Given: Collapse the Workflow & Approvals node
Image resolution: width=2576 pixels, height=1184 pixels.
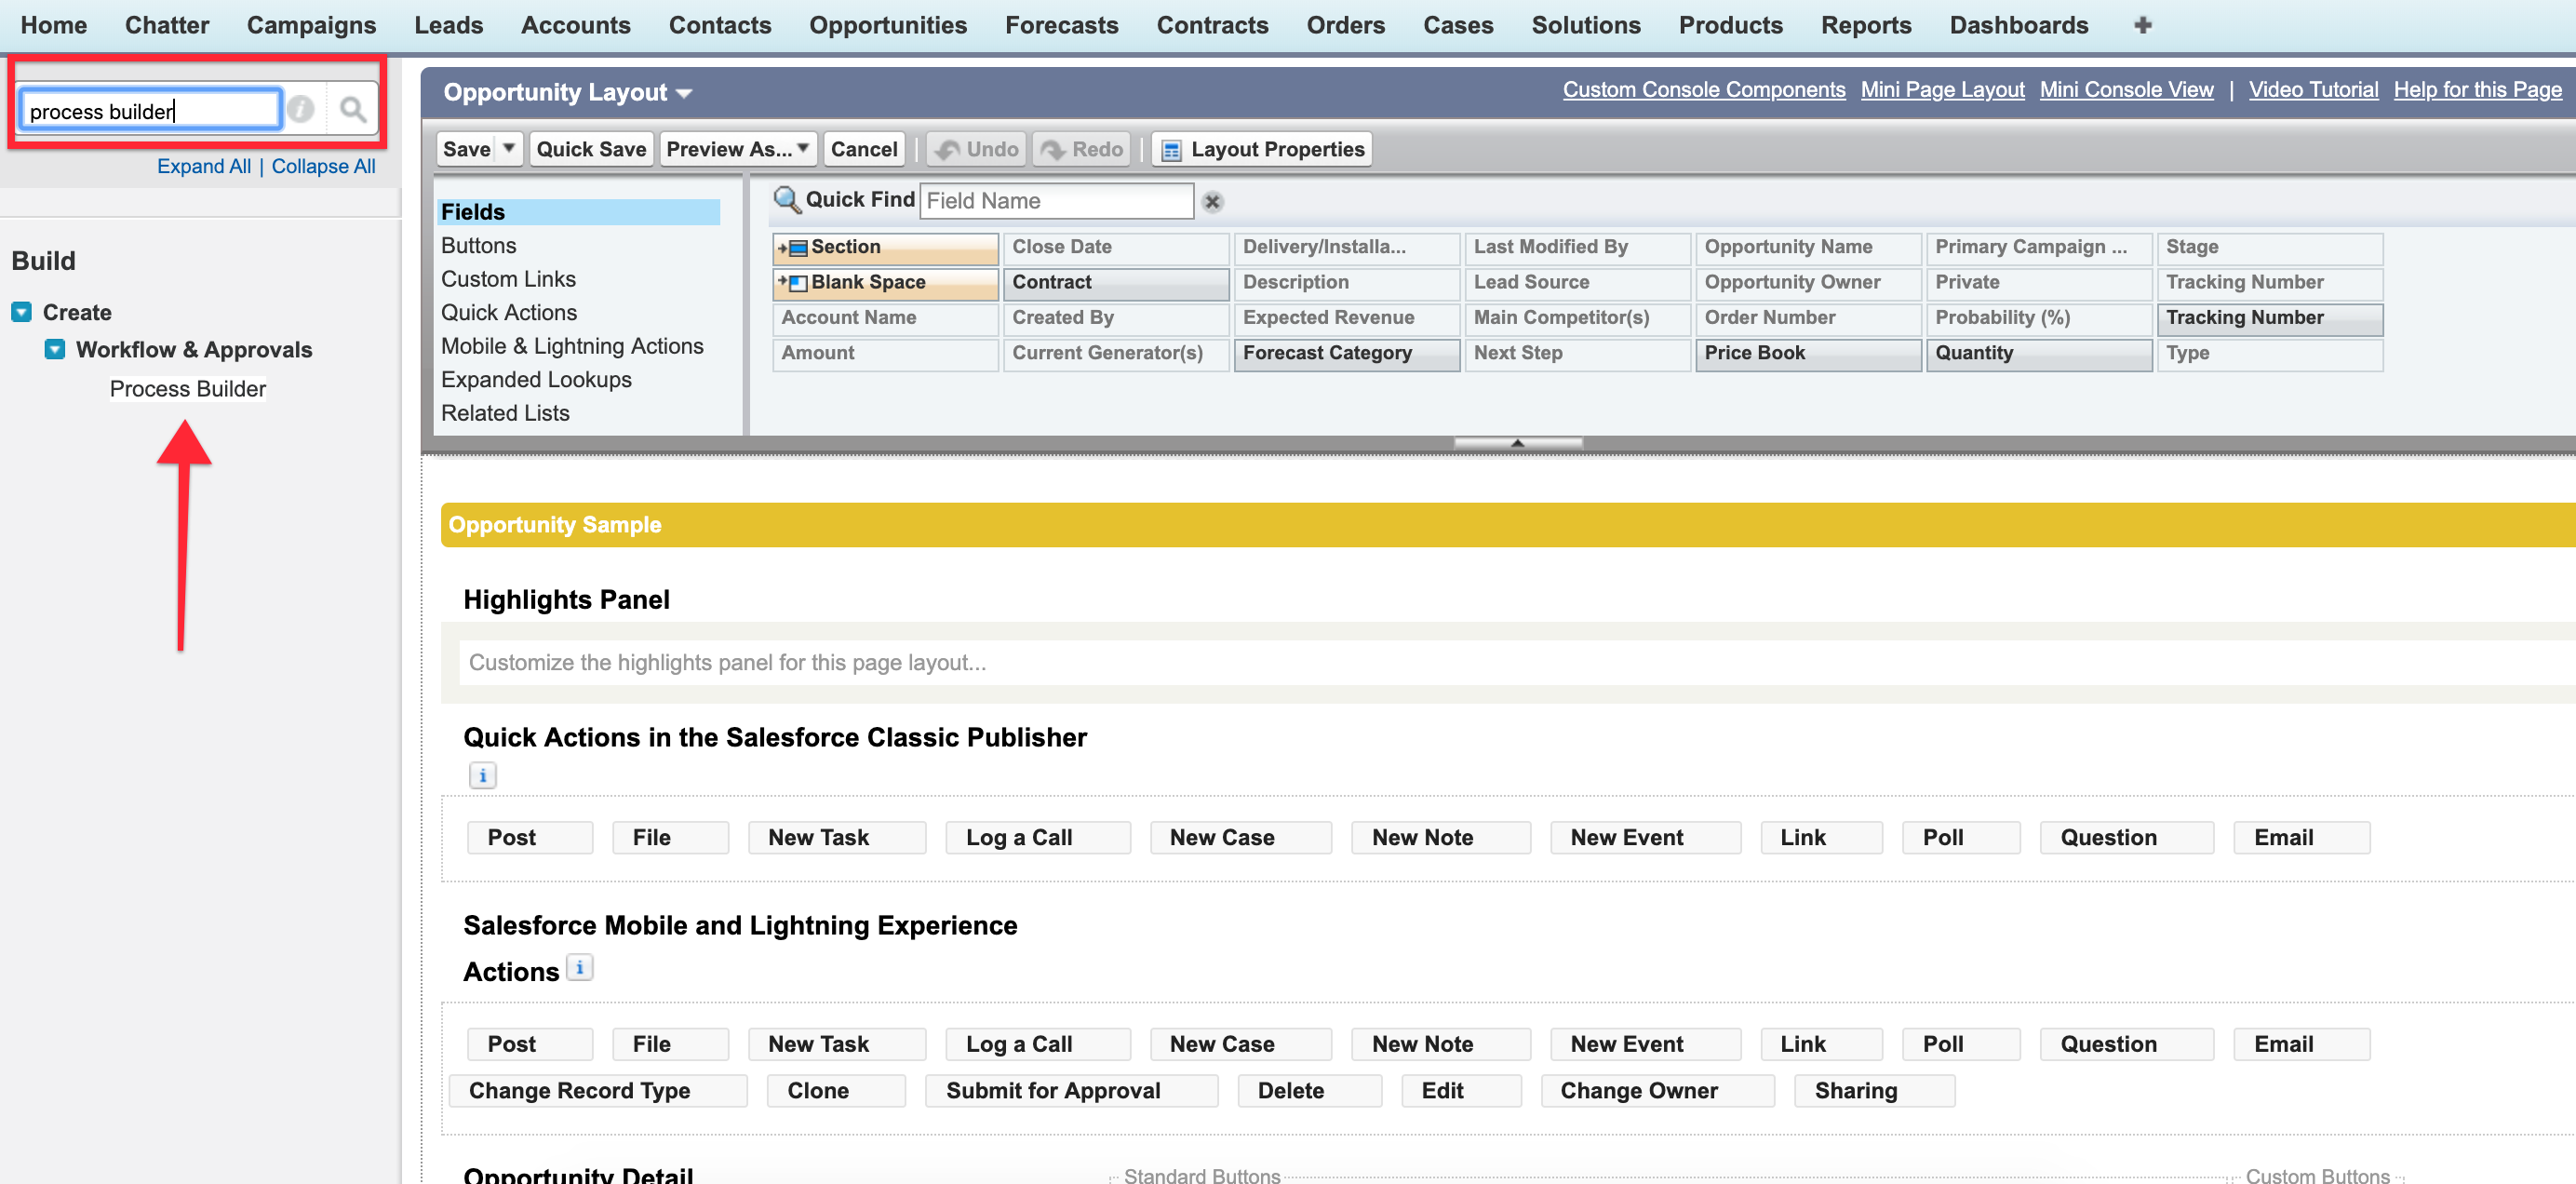Looking at the screenshot, I should coord(55,349).
